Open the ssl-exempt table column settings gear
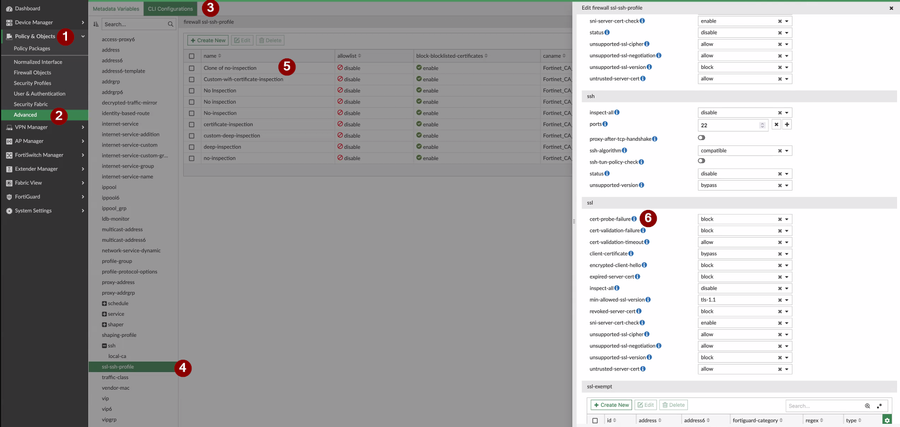The width and height of the screenshot is (900, 427). coord(886,421)
